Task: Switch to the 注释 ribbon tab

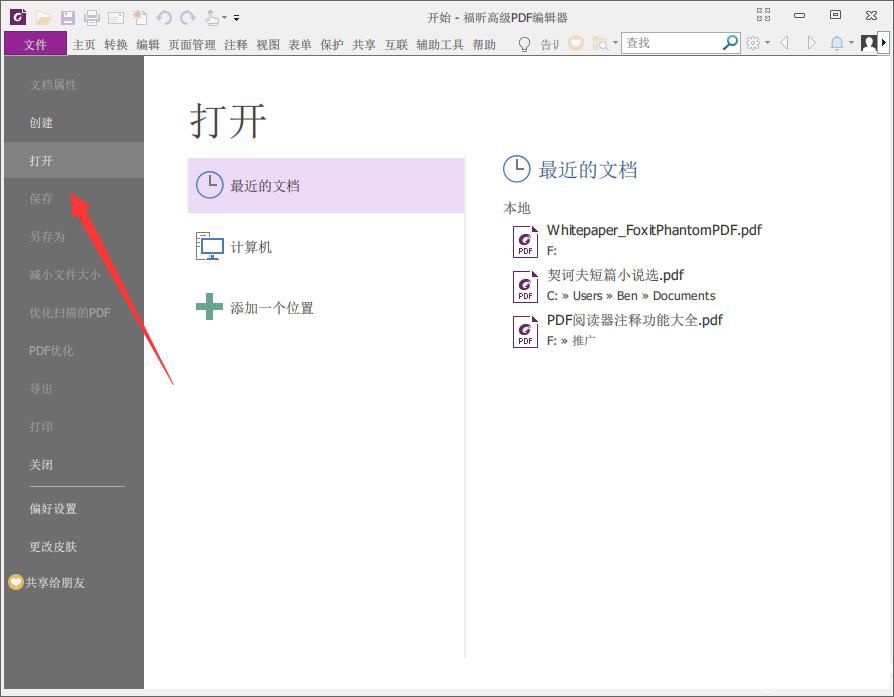Action: pos(235,44)
